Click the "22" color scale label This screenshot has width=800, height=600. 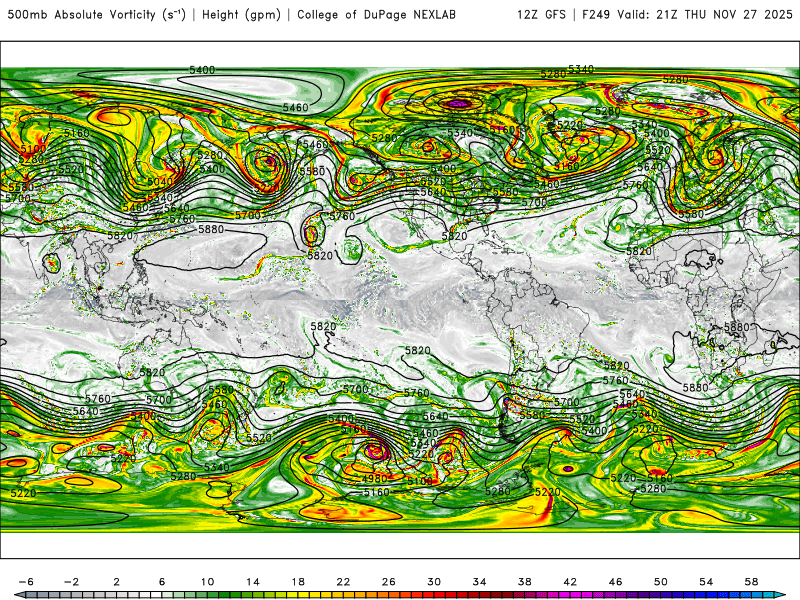(343, 582)
